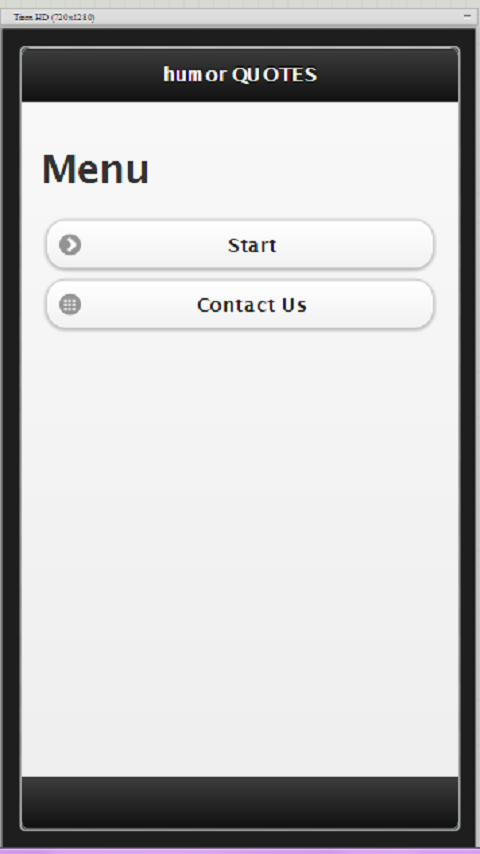Screen dimensions: 480x854
Task: Click the gridded ruler strip above title bar
Action: coord(240,4)
